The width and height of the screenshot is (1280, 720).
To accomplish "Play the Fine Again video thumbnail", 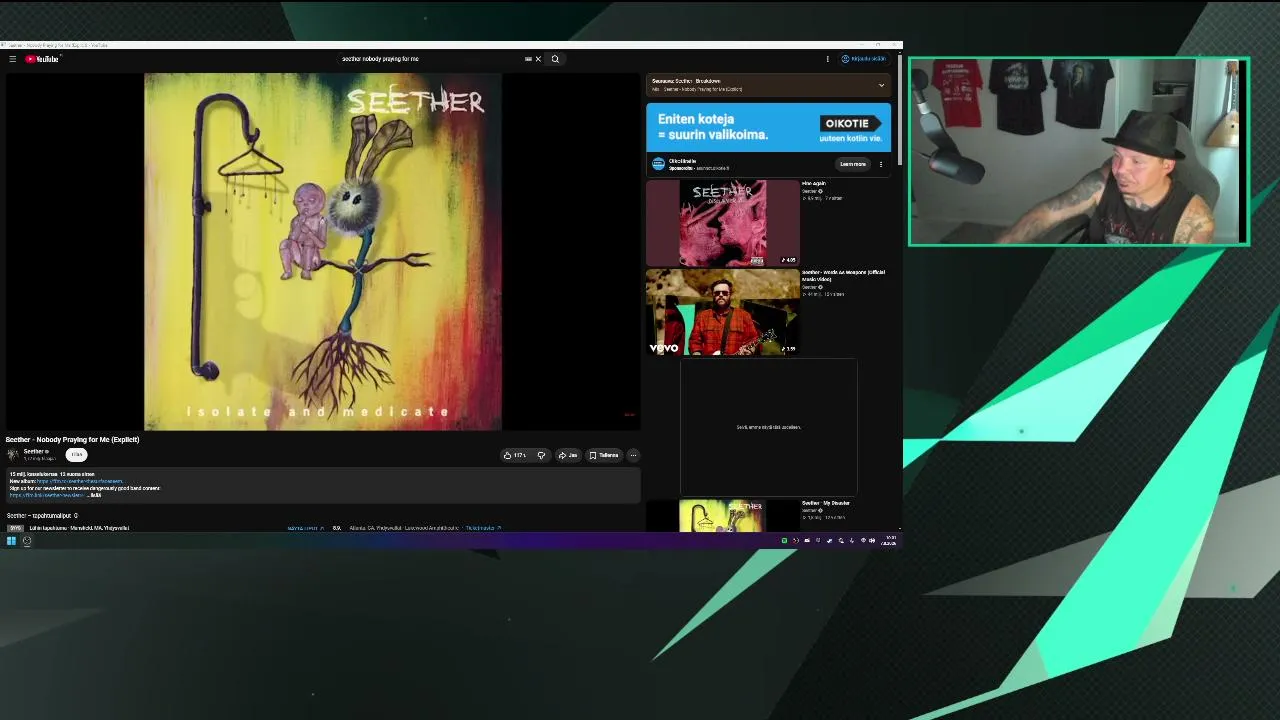I will click(x=722, y=223).
